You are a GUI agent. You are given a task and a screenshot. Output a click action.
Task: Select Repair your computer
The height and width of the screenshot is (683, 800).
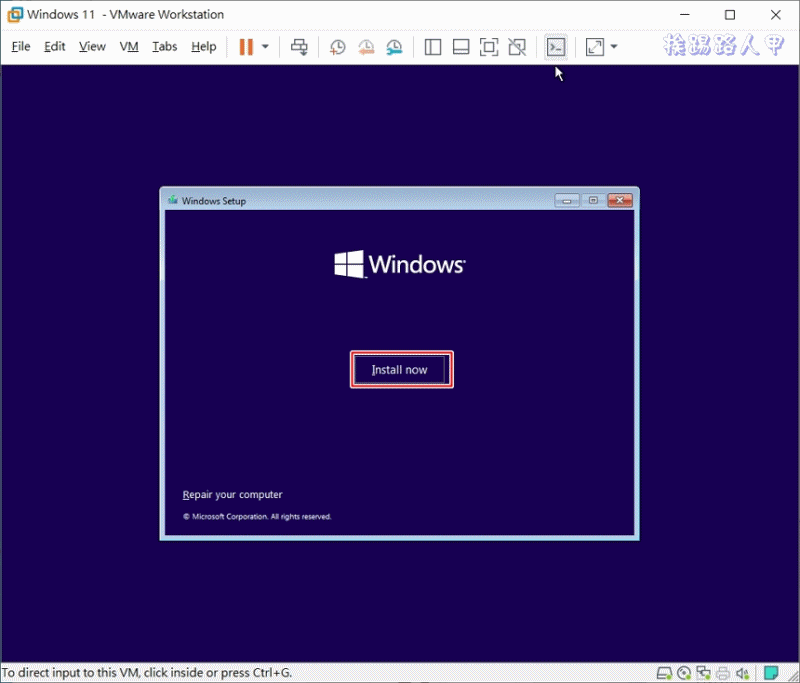[x=232, y=494]
